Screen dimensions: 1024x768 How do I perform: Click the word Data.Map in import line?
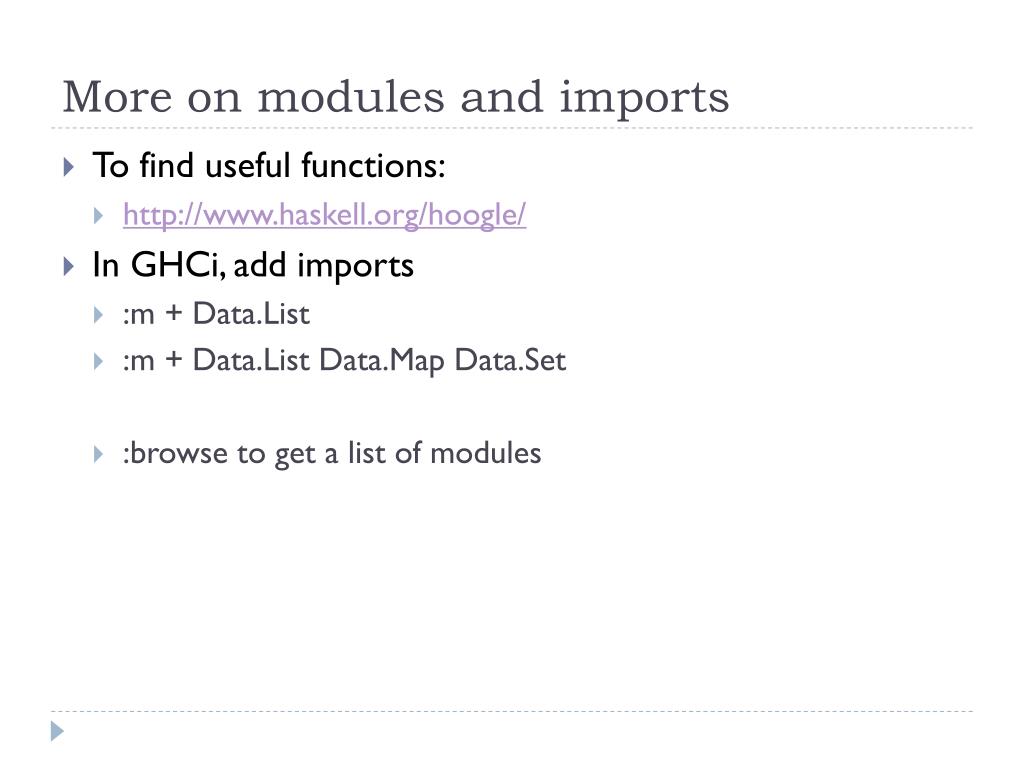(x=381, y=361)
